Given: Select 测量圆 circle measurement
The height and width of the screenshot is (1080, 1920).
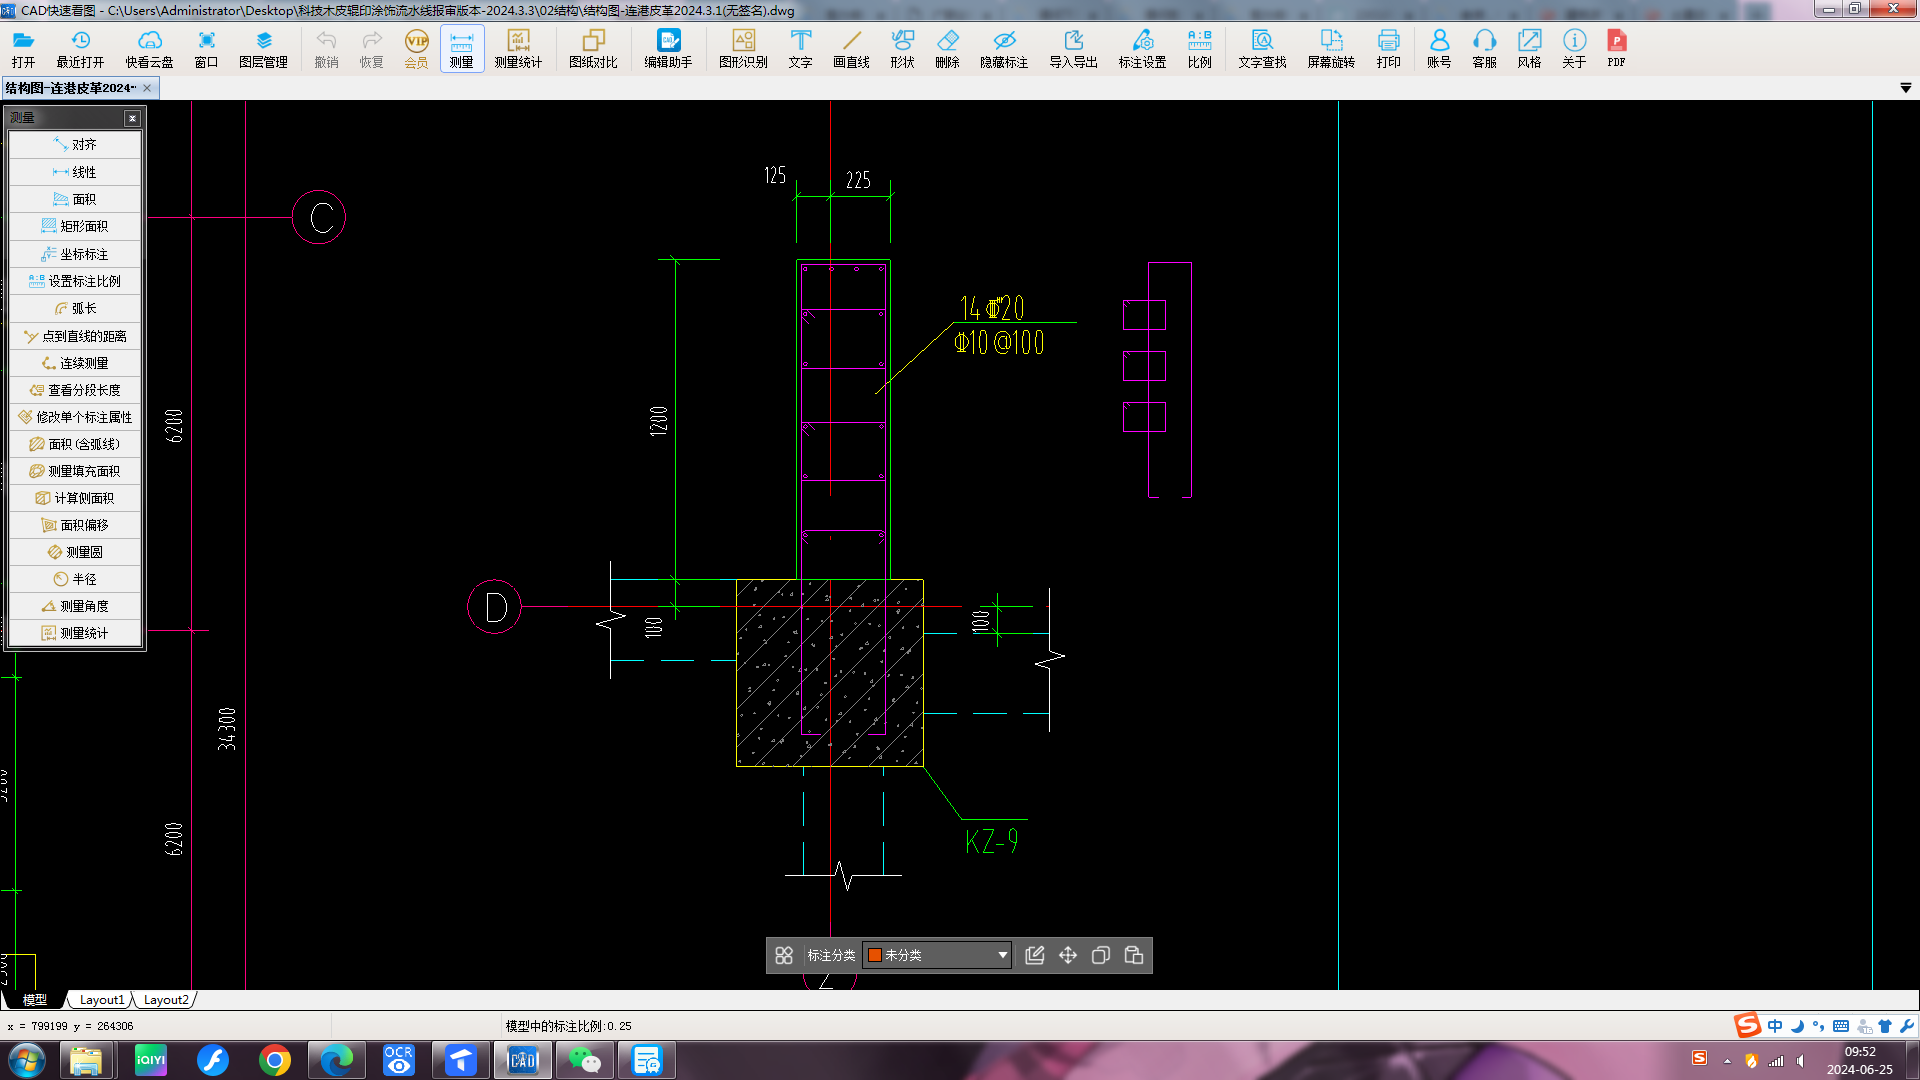Looking at the screenshot, I should pyautogui.click(x=75, y=552).
